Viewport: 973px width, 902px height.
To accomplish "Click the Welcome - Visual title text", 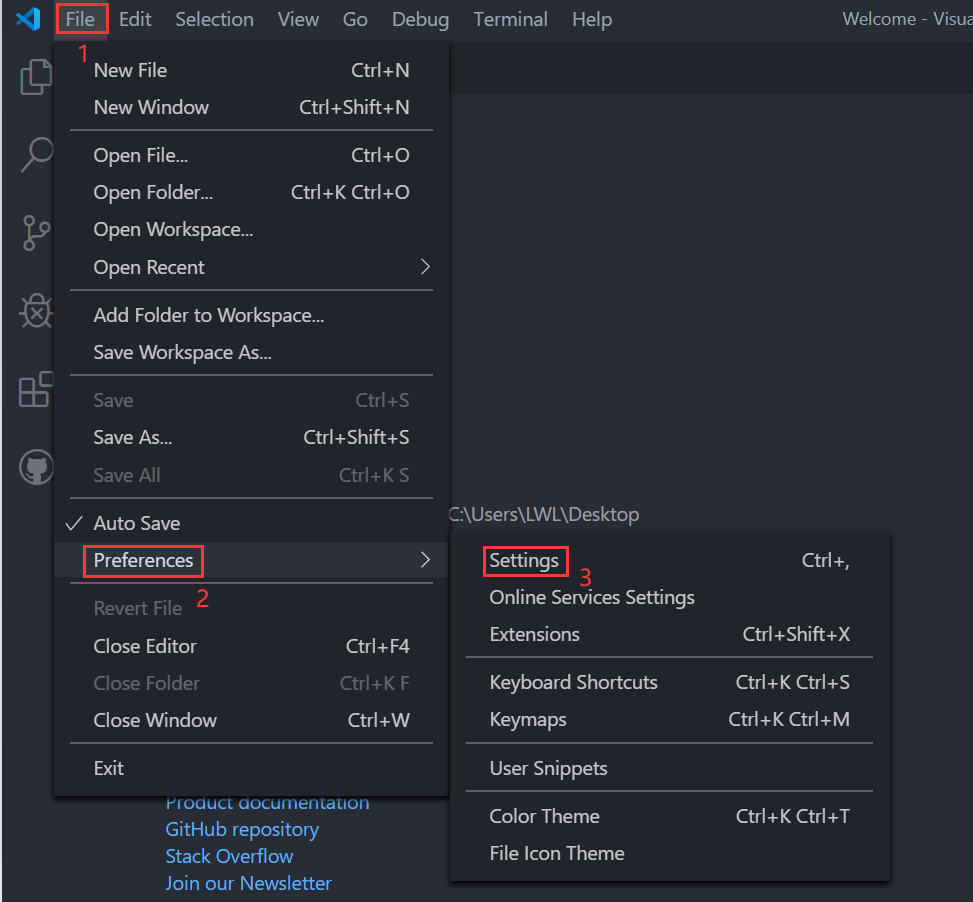I will pyautogui.click(x=907, y=19).
